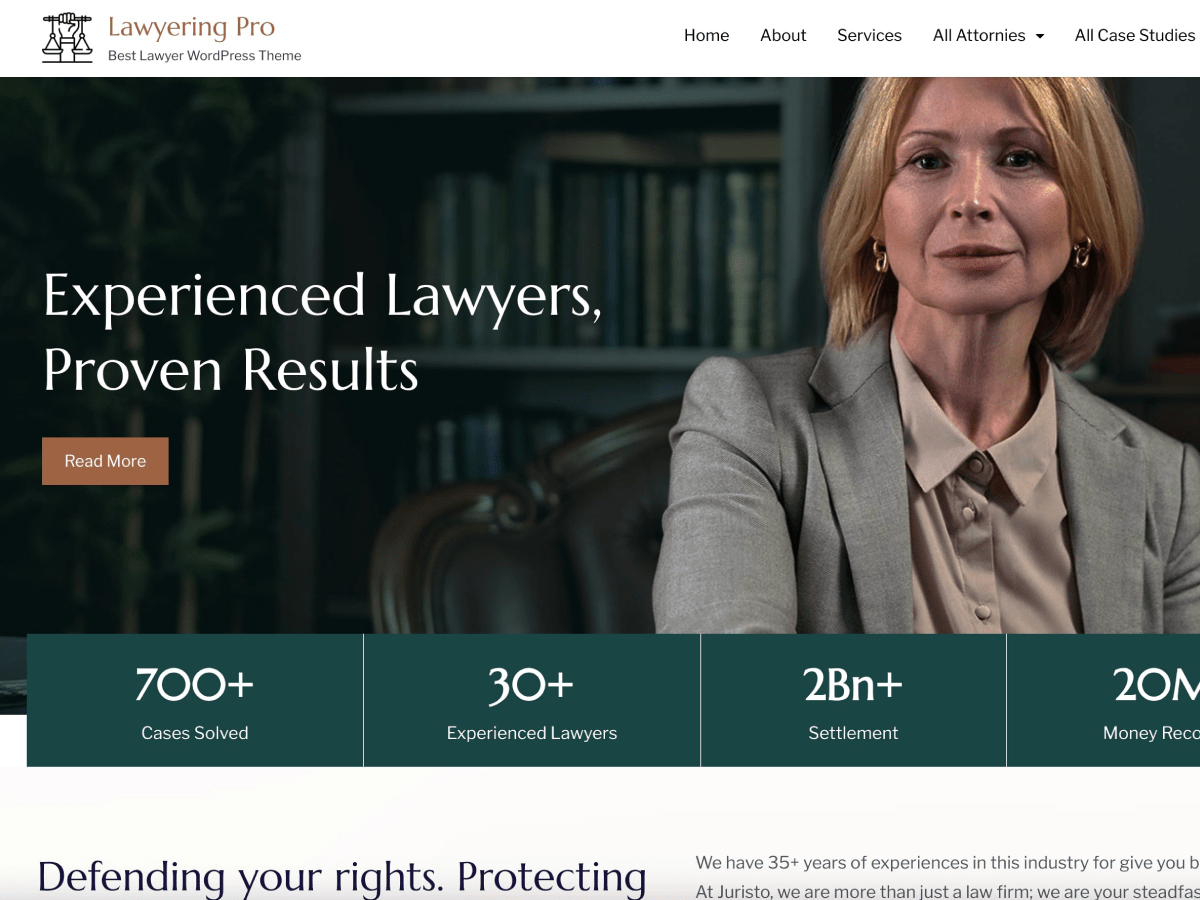Click the Read More button

coord(105,461)
